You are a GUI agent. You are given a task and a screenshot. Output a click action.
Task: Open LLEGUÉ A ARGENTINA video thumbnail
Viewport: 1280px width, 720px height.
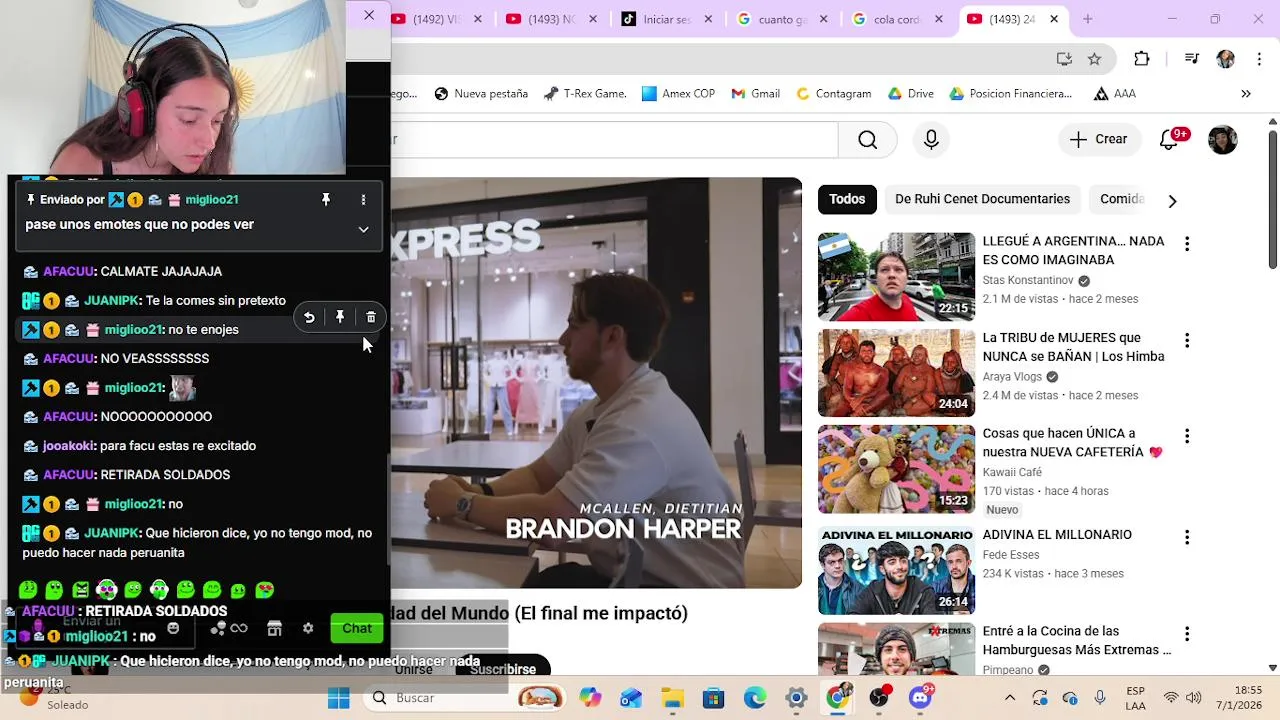click(896, 277)
